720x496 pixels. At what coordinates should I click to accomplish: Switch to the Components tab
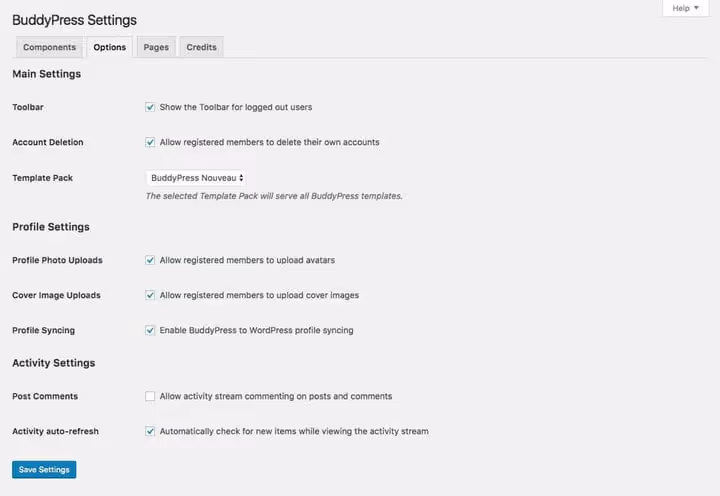pyautogui.click(x=49, y=47)
